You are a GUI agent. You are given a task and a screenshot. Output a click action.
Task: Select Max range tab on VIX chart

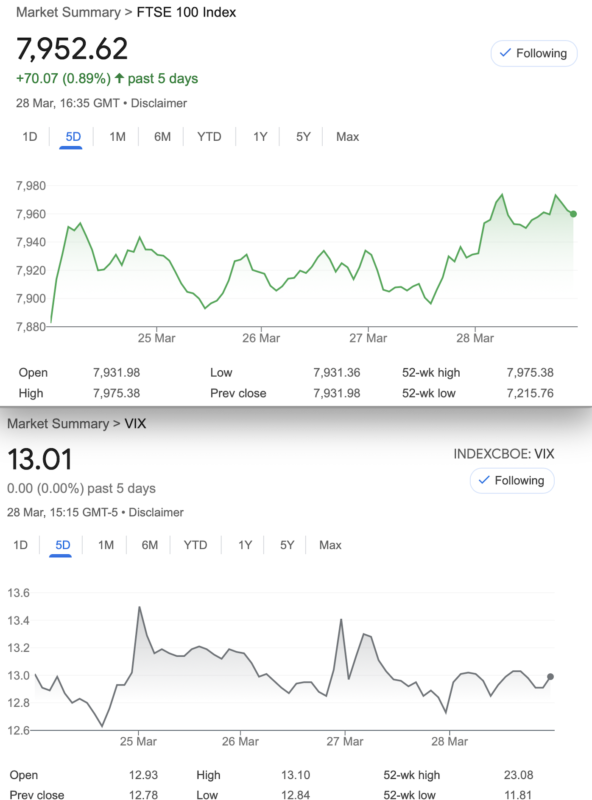pos(330,545)
